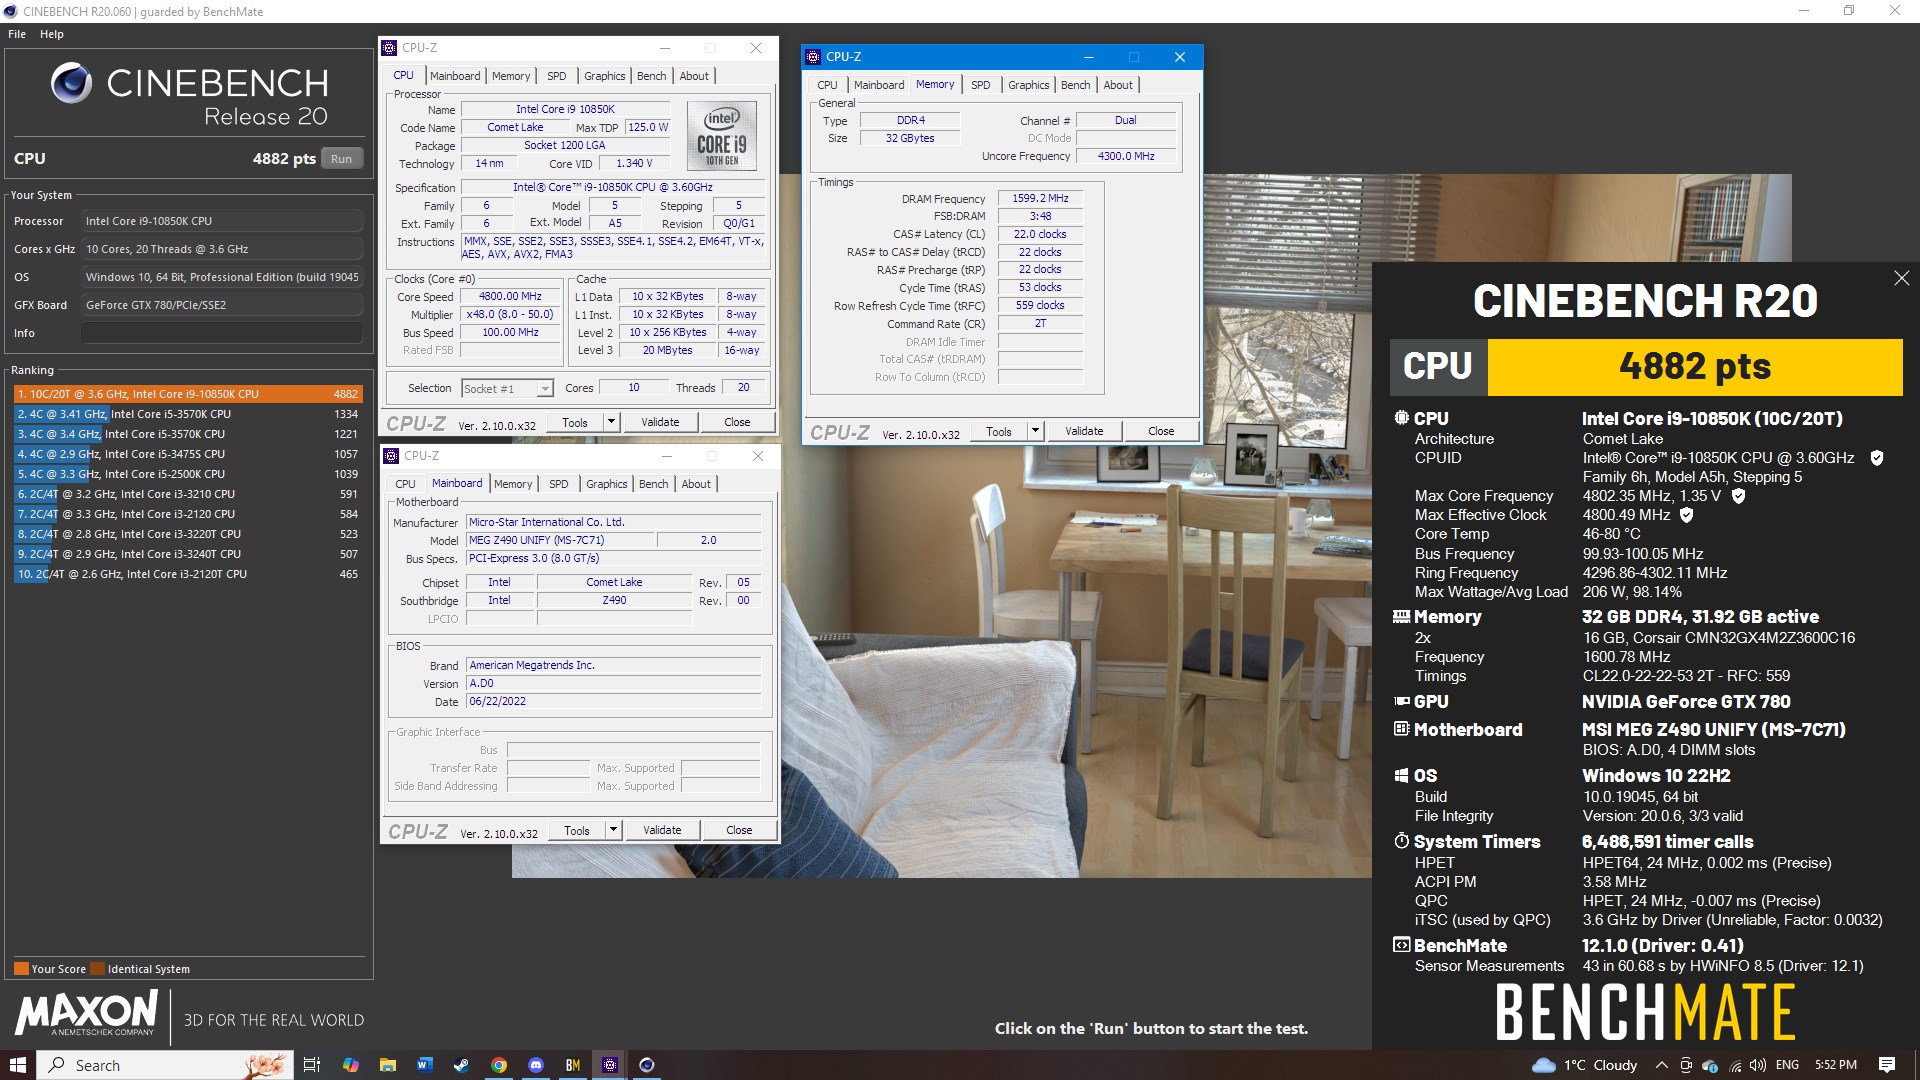The height and width of the screenshot is (1080, 1920).
Task: Open the Help menu in Cinebench
Action: click(x=52, y=34)
